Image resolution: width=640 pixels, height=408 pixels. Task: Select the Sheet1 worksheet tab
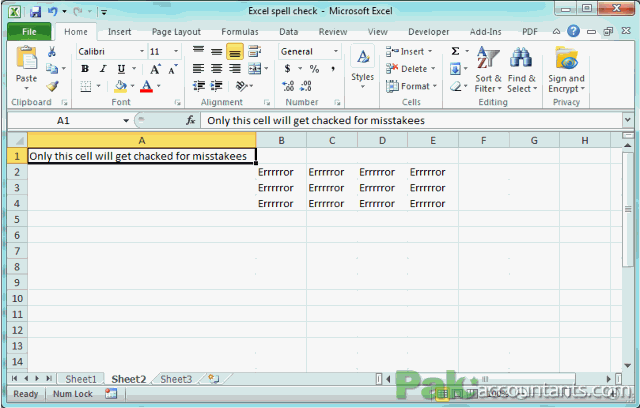point(81,379)
